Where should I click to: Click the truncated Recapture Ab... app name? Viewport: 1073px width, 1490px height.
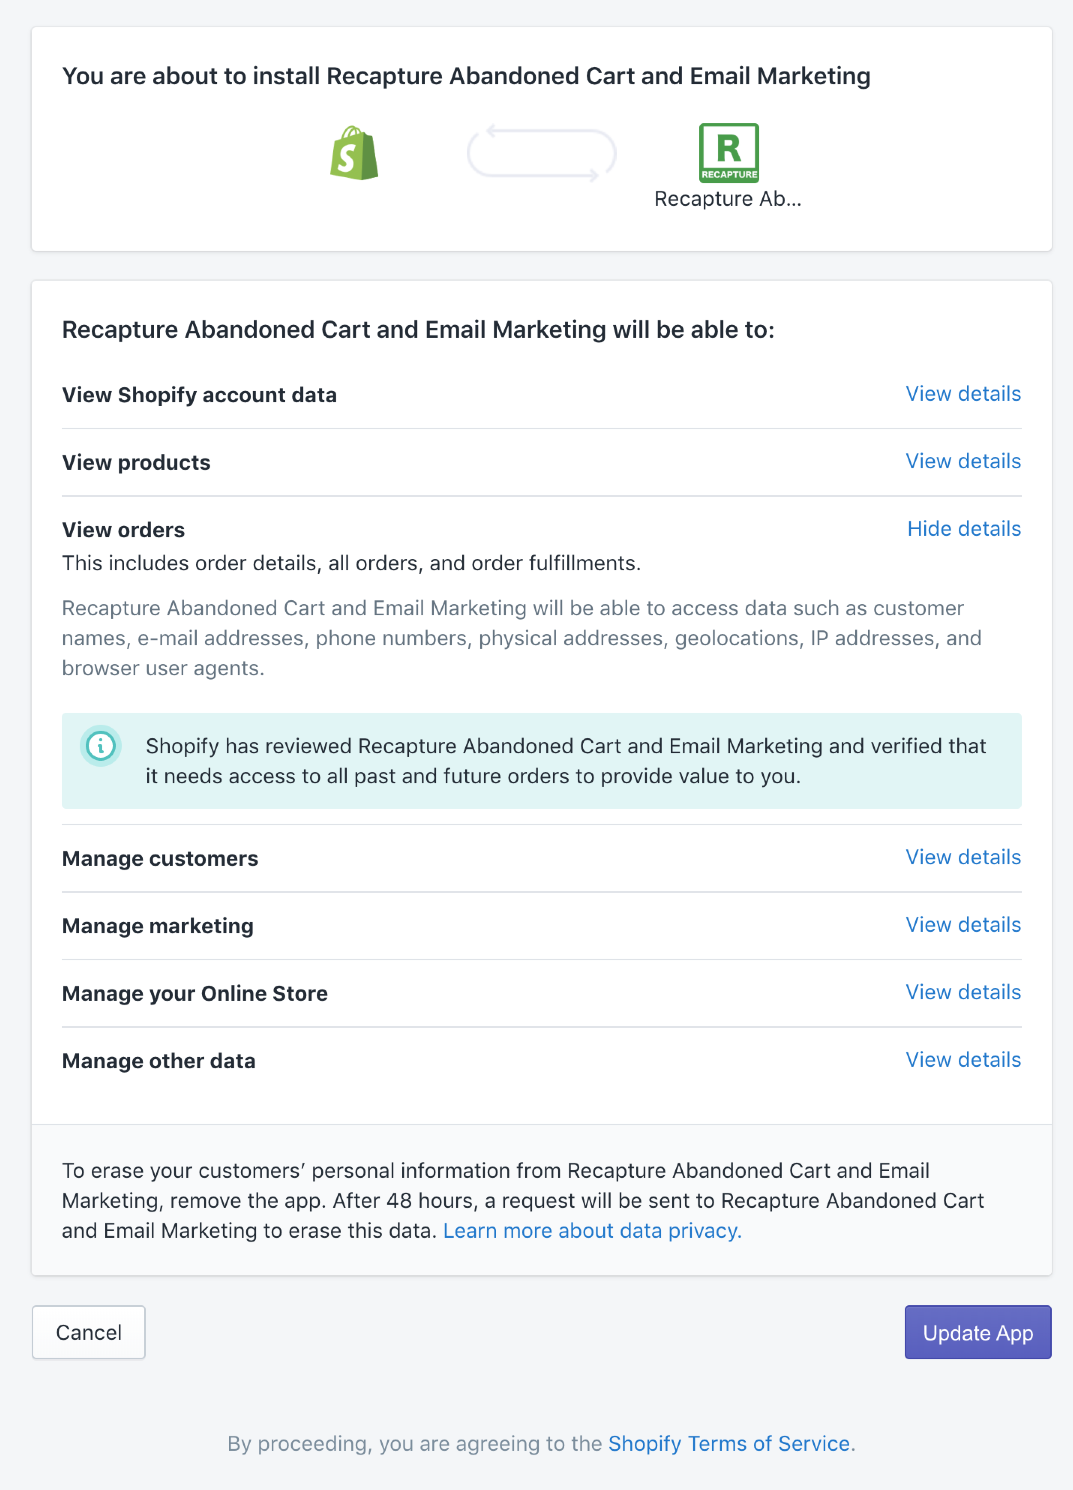pos(728,199)
